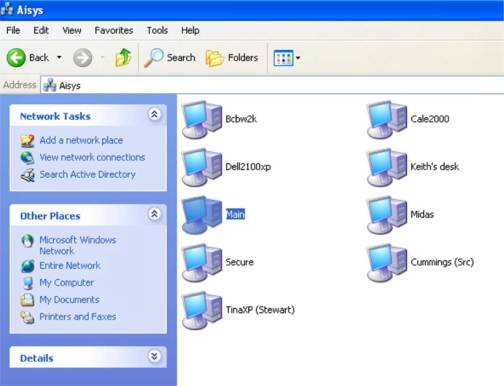Click My Computer sidebar icon
The image size is (504, 386).
click(28, 283)
